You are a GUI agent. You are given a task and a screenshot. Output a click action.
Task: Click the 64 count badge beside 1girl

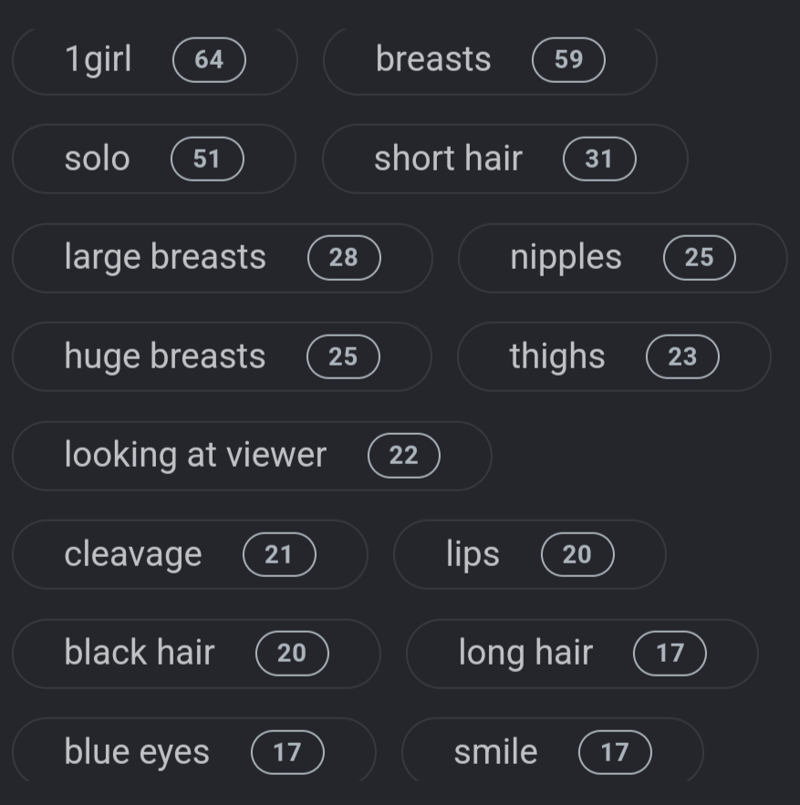209,60
